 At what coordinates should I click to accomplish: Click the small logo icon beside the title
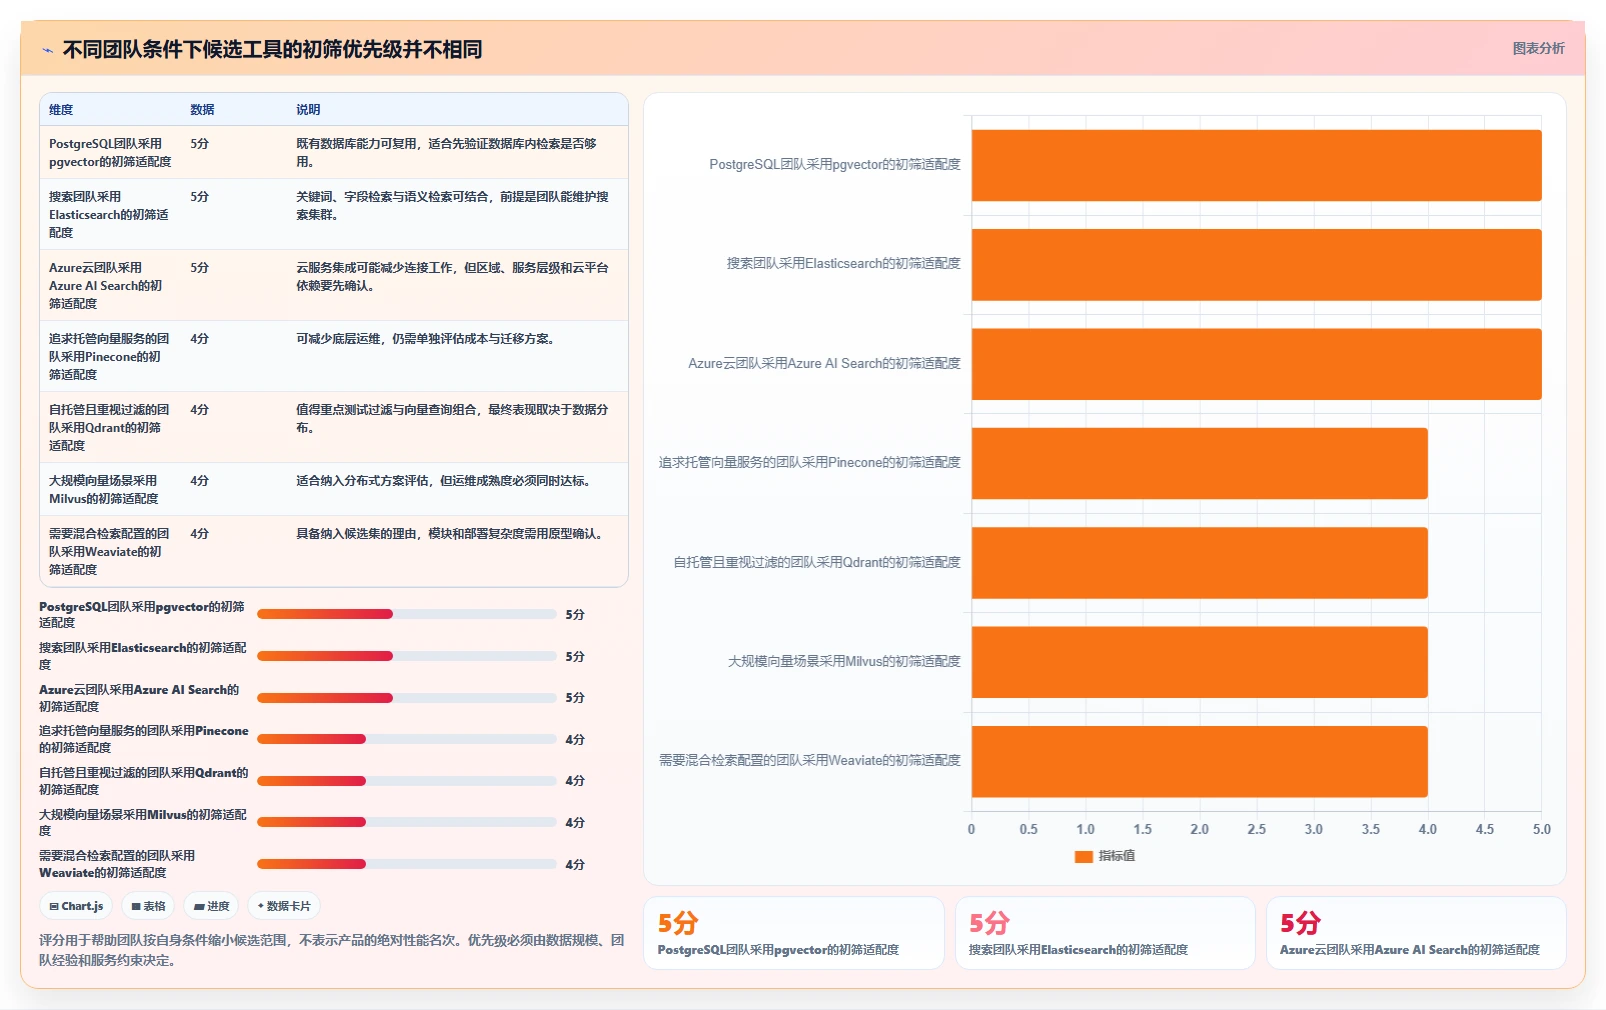point(47,50)
